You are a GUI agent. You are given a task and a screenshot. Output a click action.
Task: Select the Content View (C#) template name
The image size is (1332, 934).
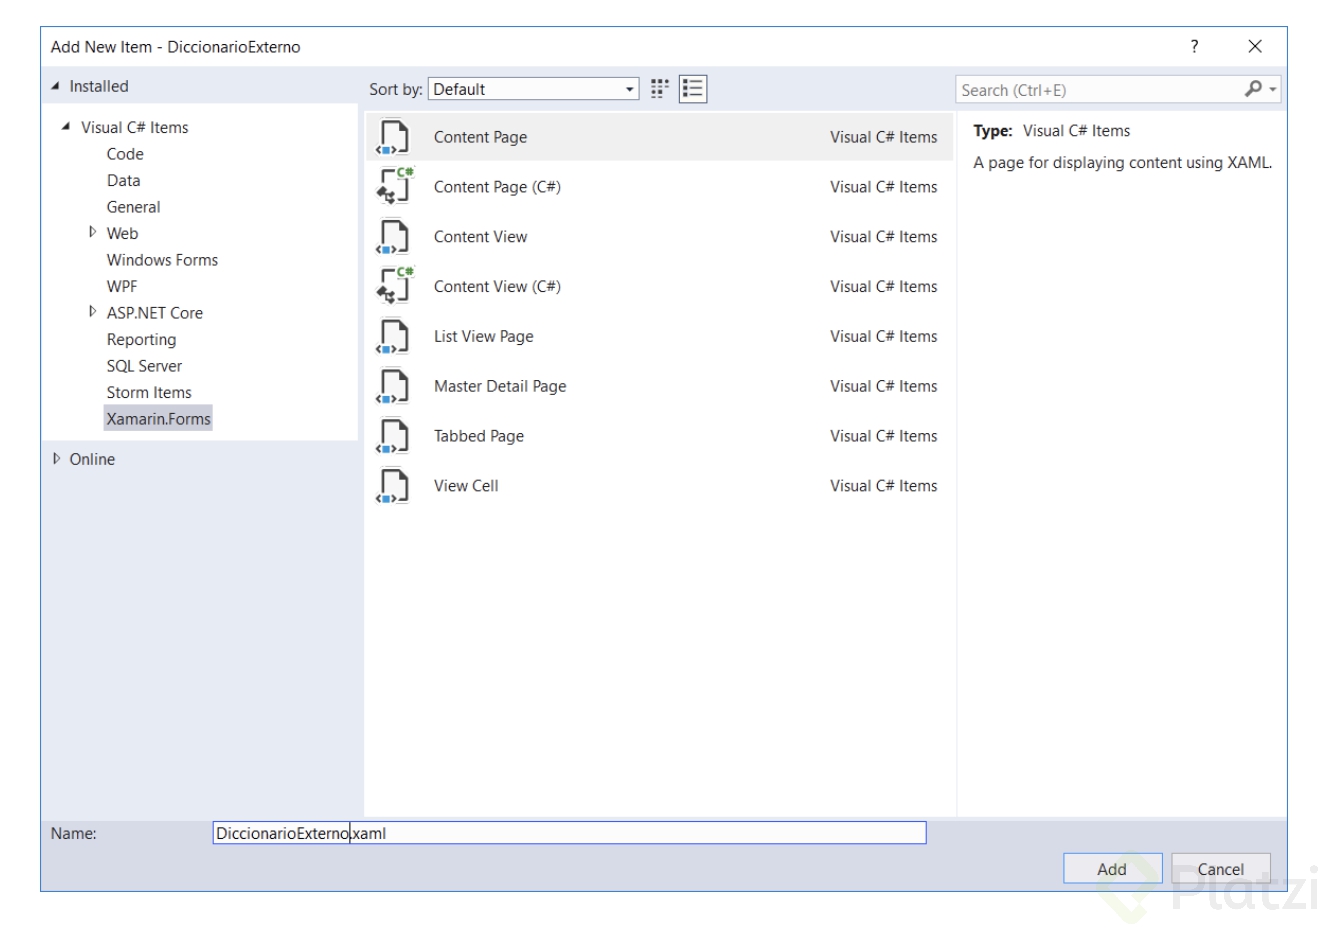[497, 287]
